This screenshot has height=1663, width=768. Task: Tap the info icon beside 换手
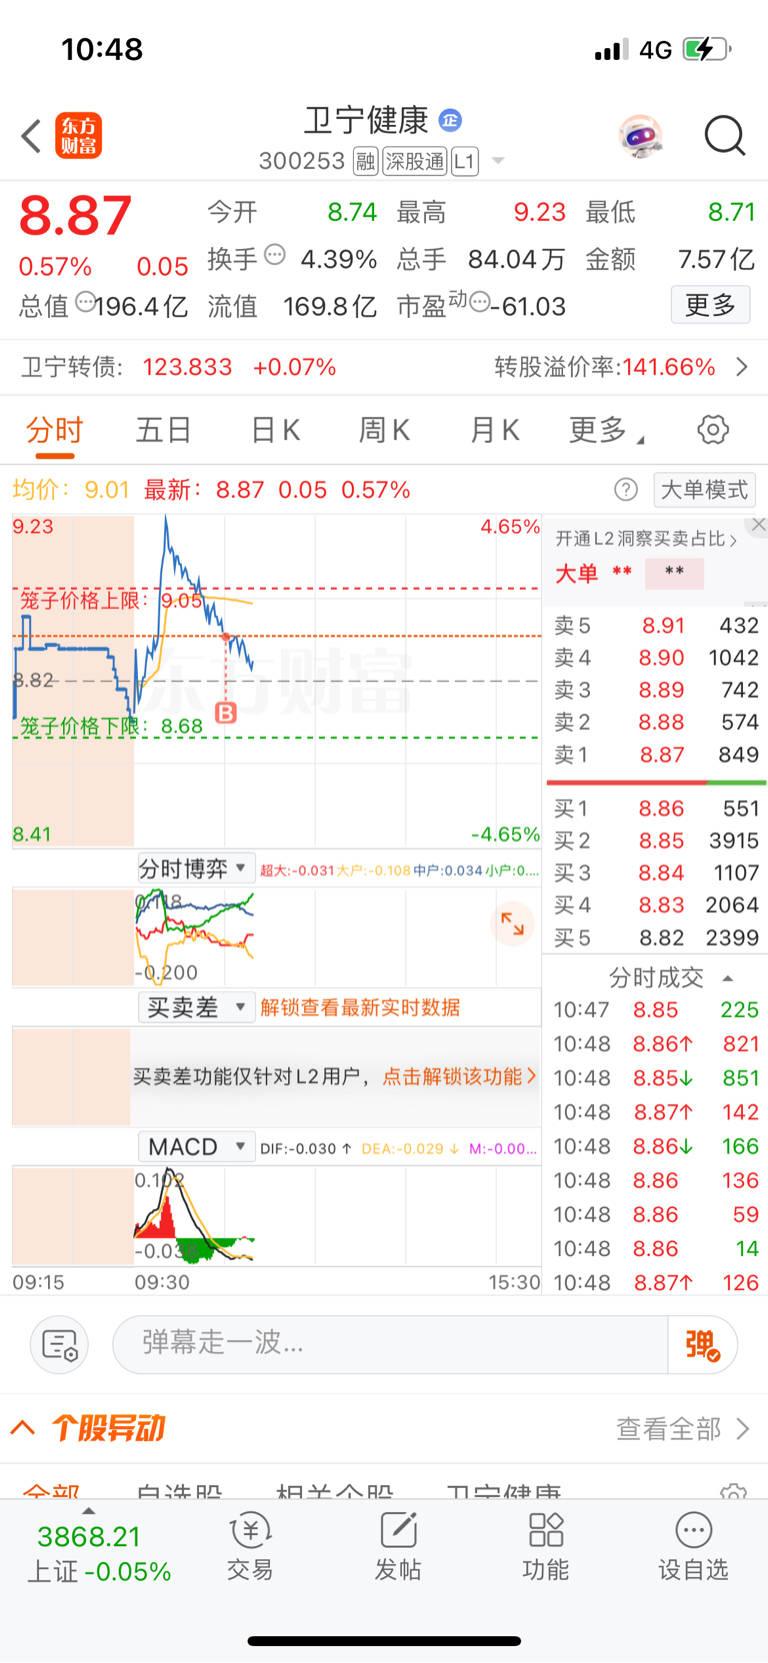click(275, 255)
